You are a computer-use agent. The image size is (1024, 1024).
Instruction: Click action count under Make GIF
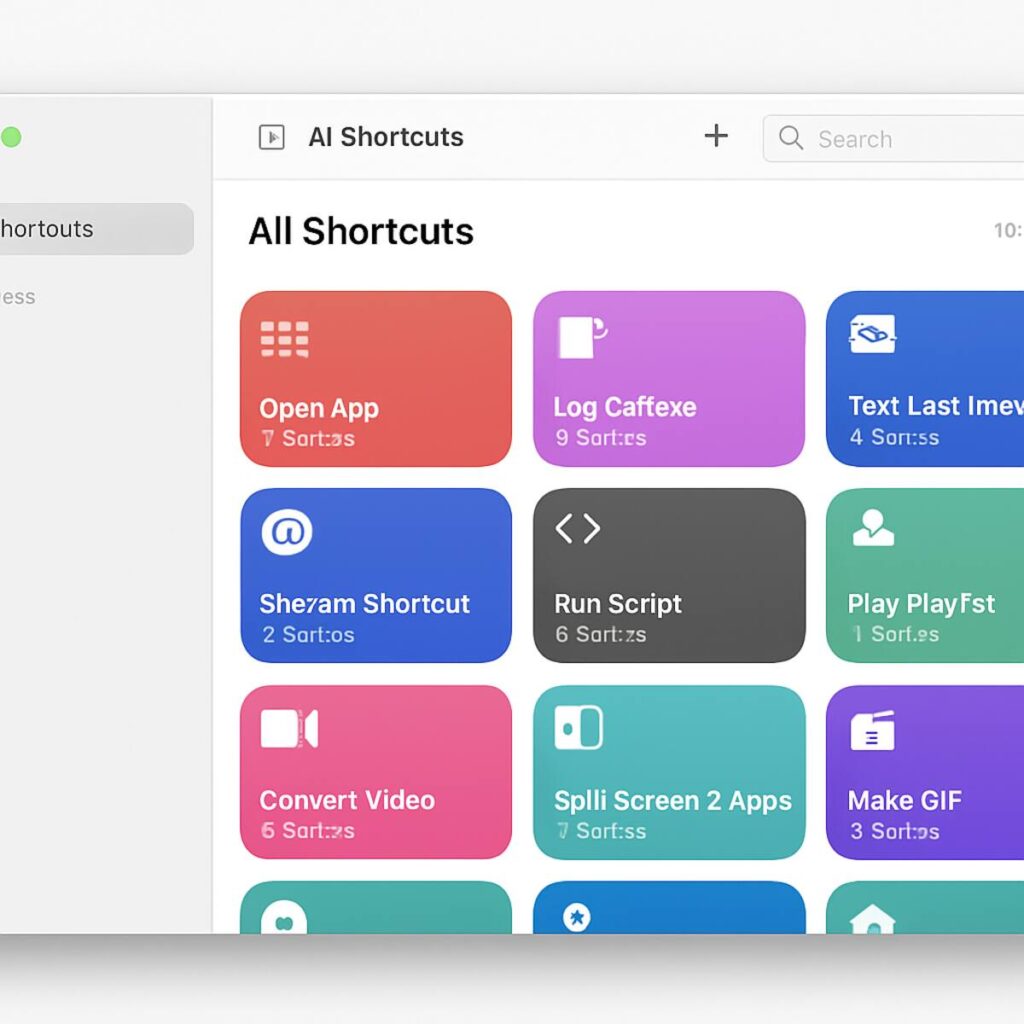click(x=894, y=831)
